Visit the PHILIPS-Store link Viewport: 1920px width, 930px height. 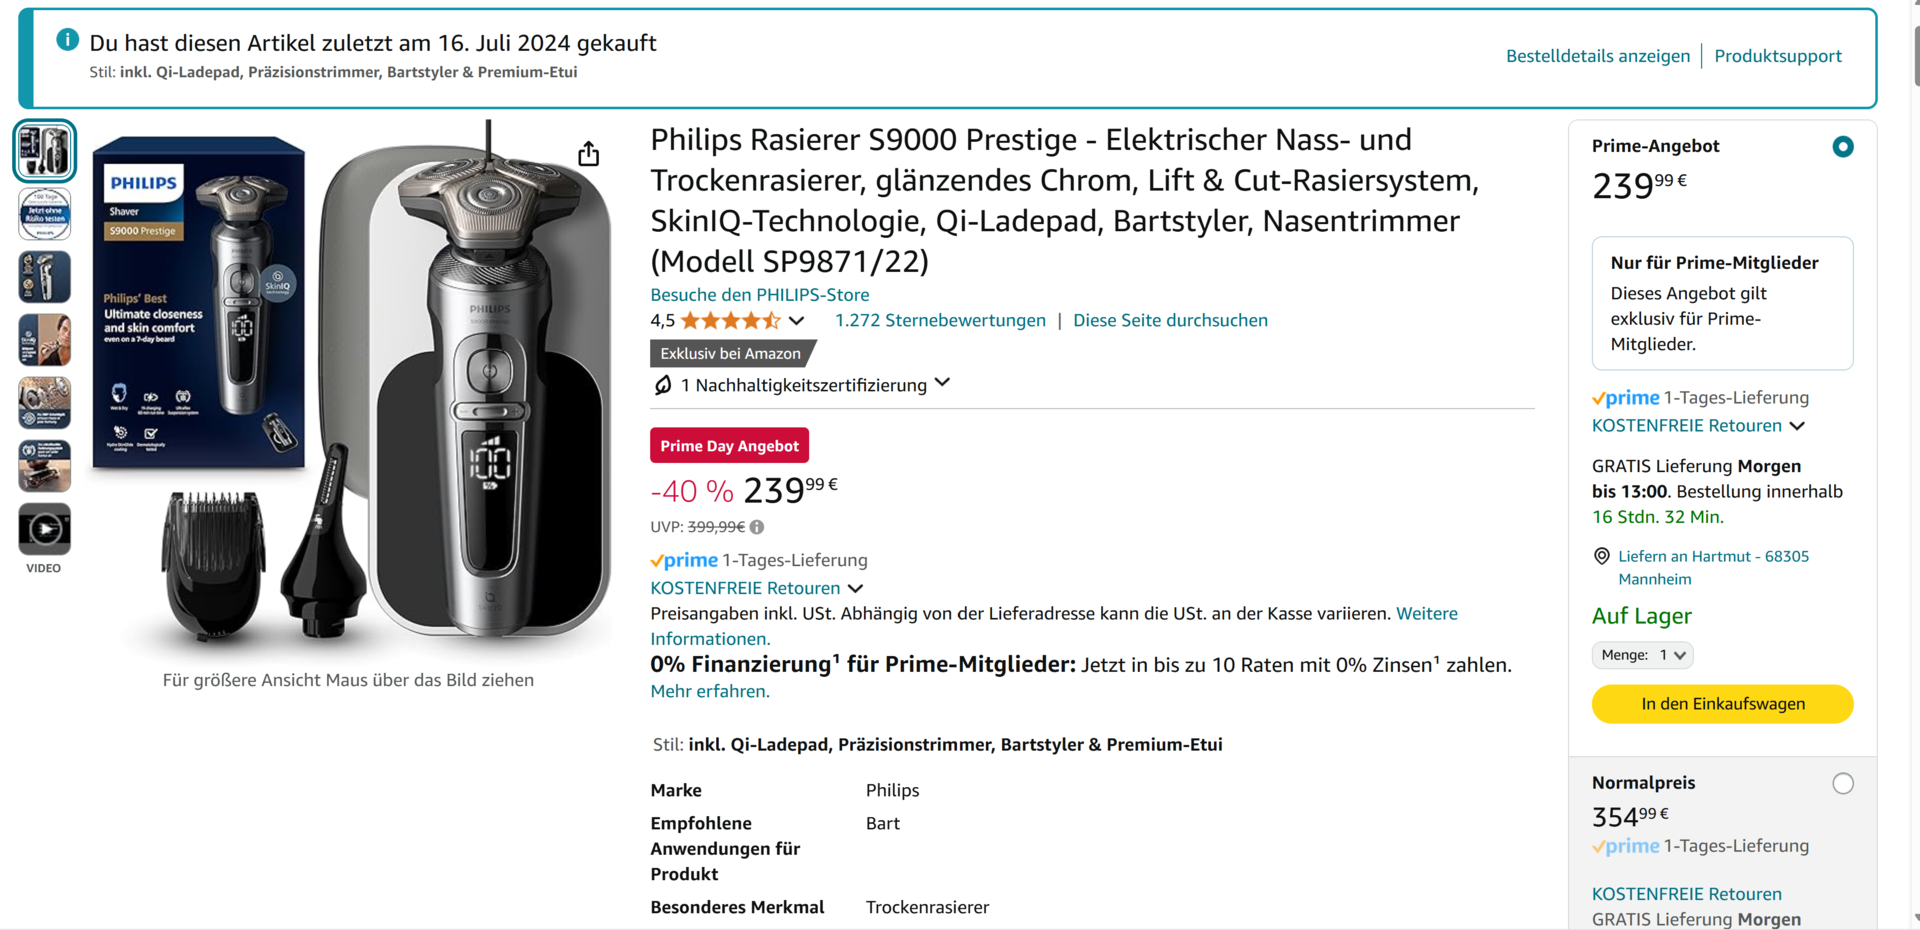point(759,295)
